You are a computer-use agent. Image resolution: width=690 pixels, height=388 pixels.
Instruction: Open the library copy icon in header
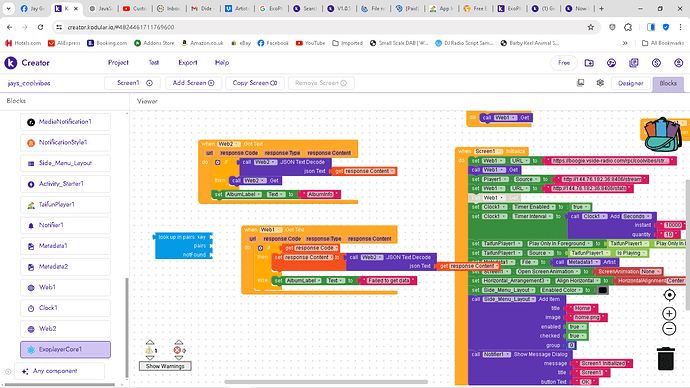pos(634,63)
